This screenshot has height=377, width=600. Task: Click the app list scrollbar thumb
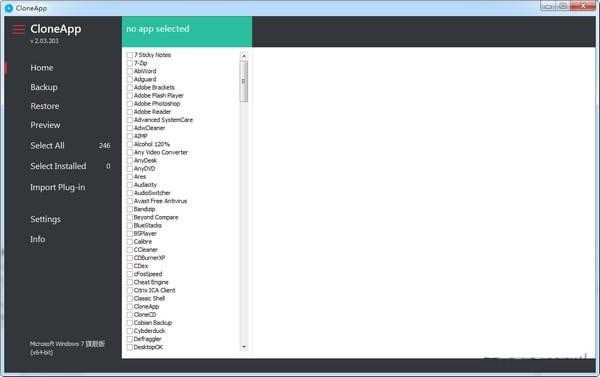point(244,82)
